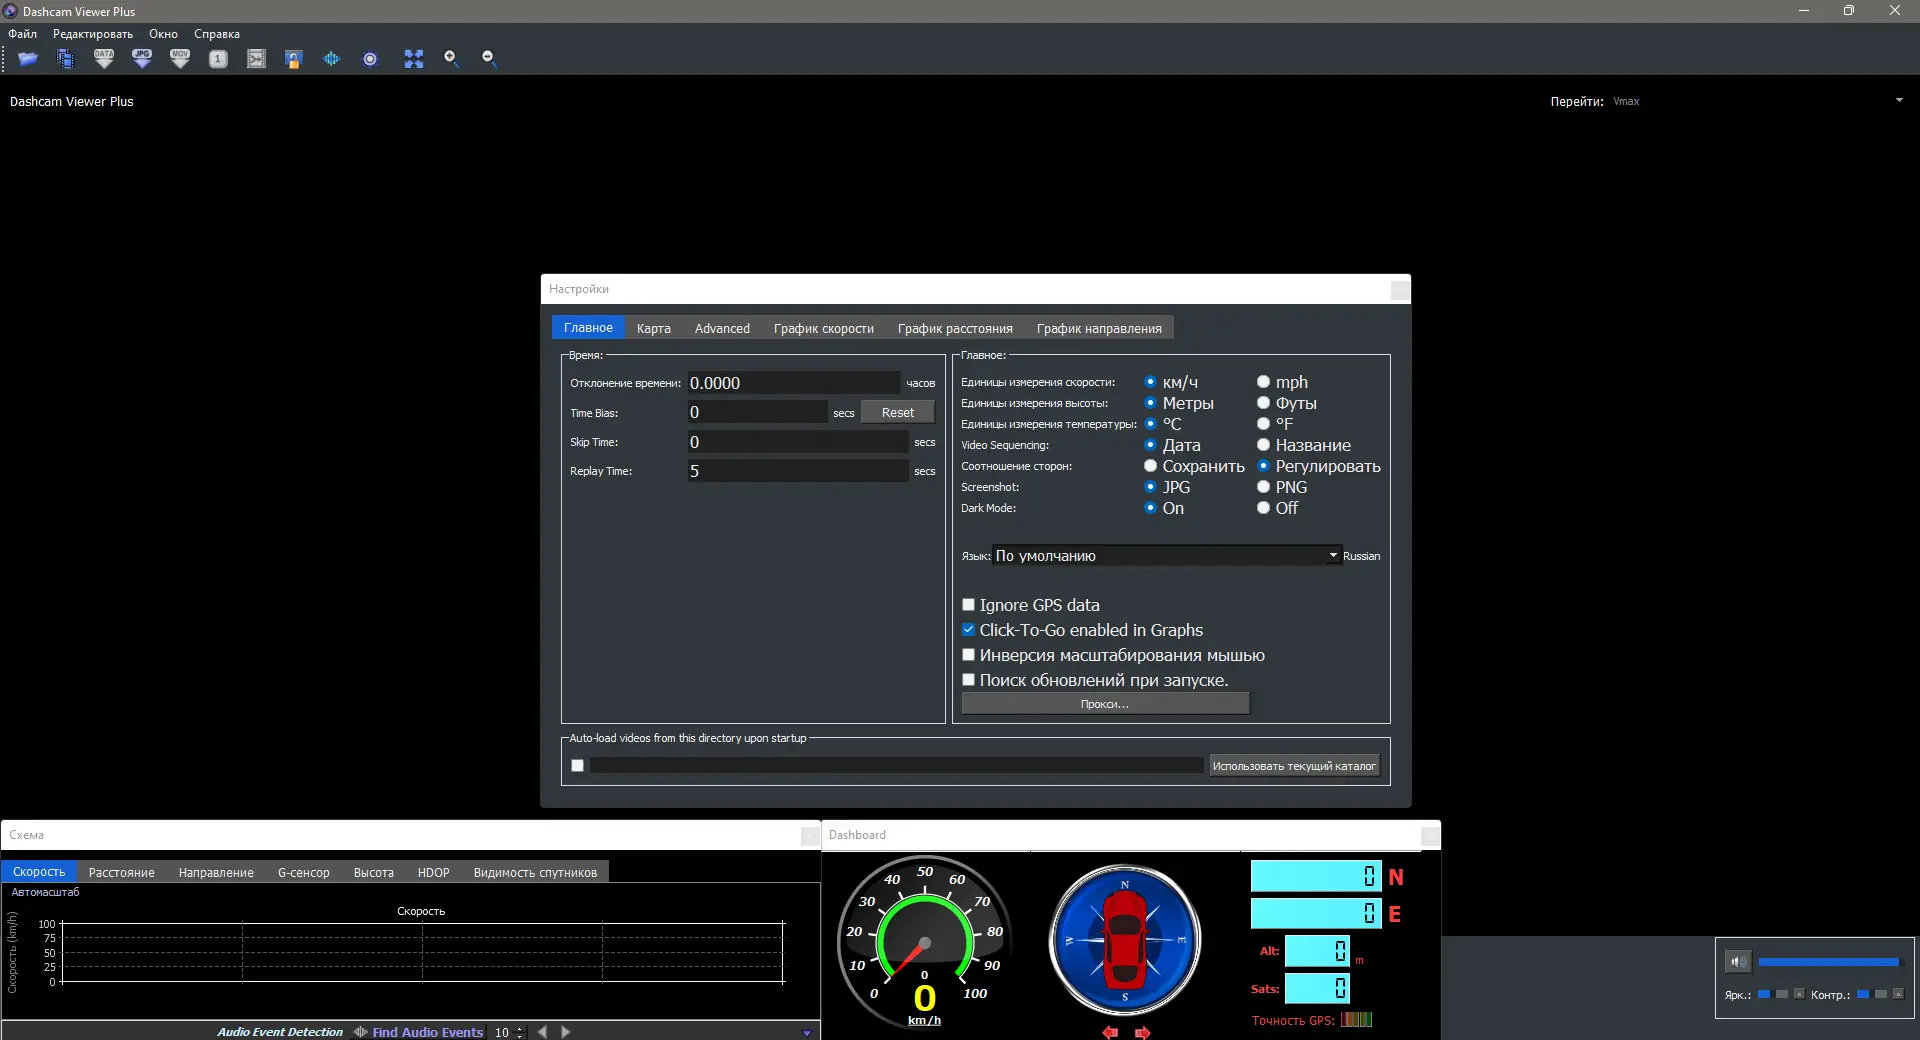Click the export MOV toolbar icon
Image resolution: width=1920 pixels, height=1040 pixels.
click(180, 59)
